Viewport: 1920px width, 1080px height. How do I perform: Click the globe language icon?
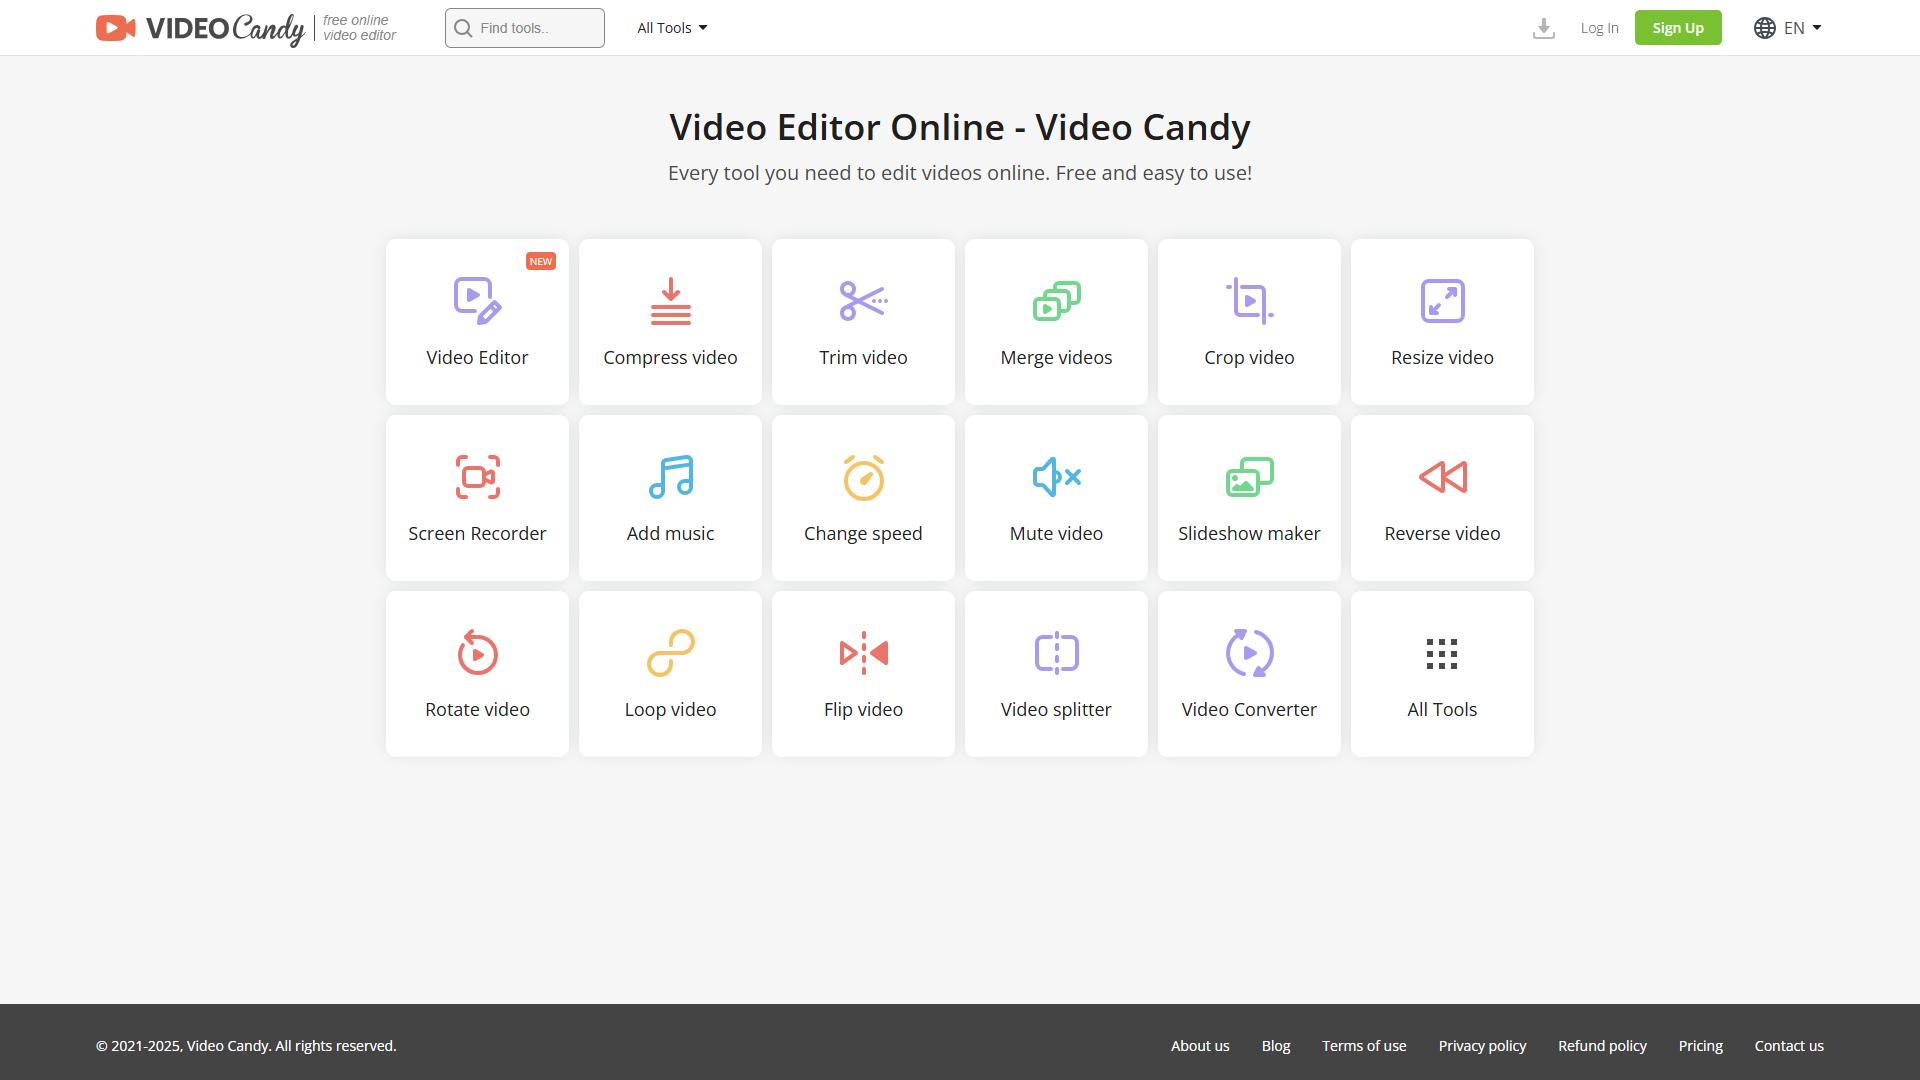(1764, 28)
